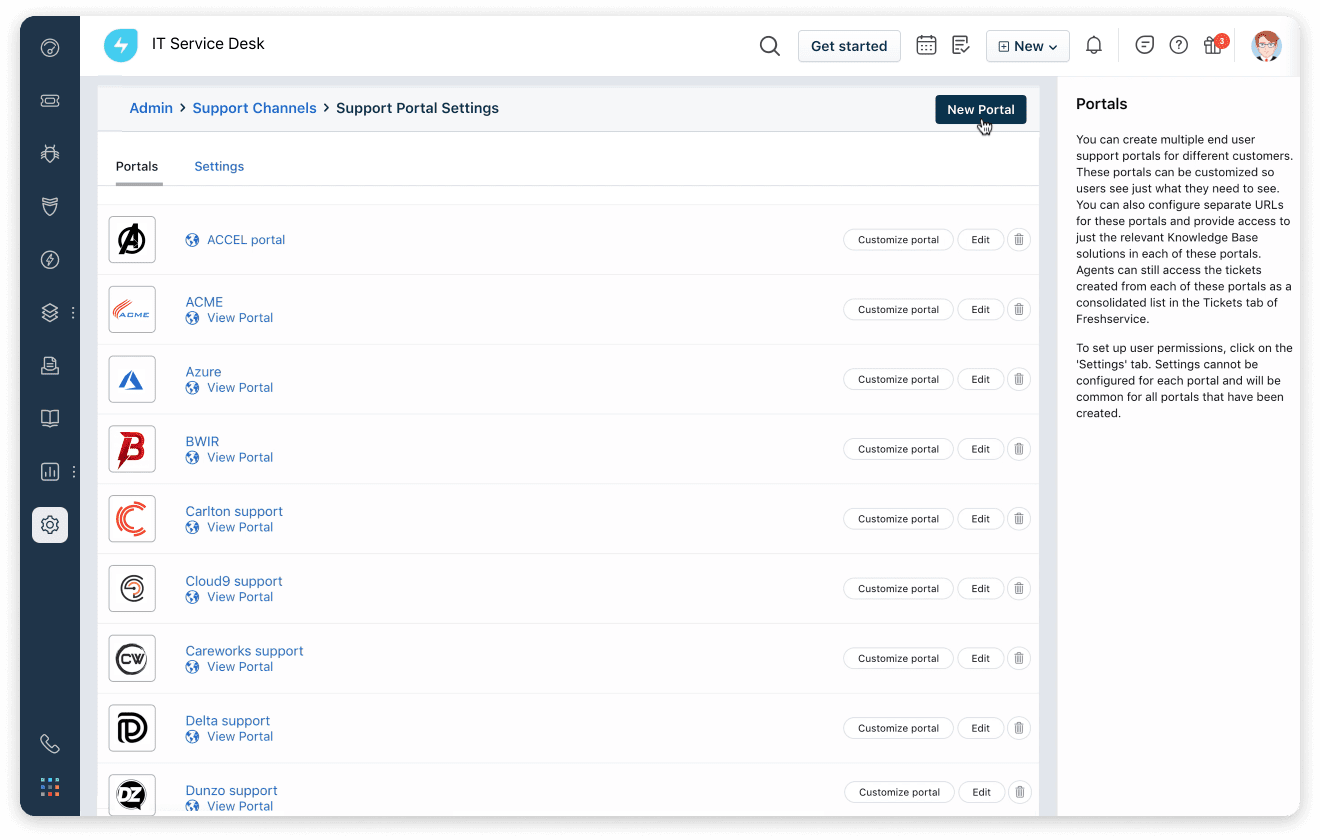The width and height of the screenshot is (1320, 840).
Task: Open the New dropdown in header
Action: [1028, 46]
